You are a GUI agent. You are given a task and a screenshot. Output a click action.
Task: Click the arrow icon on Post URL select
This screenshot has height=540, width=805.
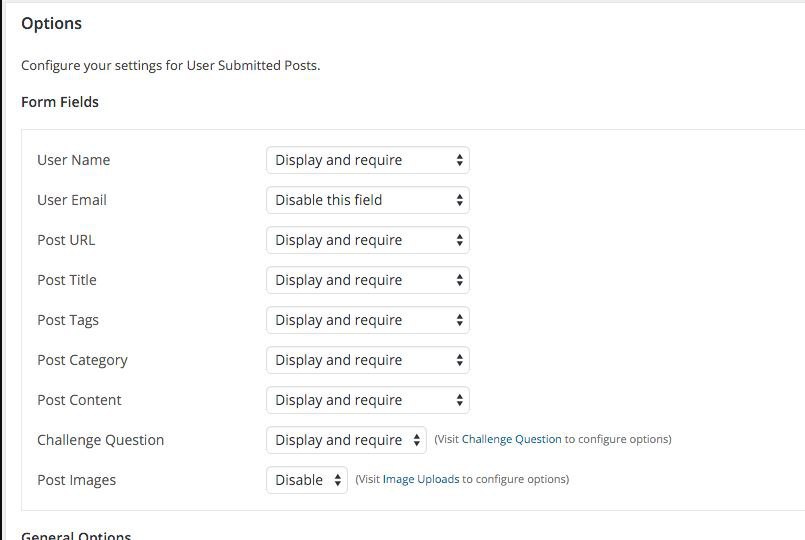(x=459, y=240)
